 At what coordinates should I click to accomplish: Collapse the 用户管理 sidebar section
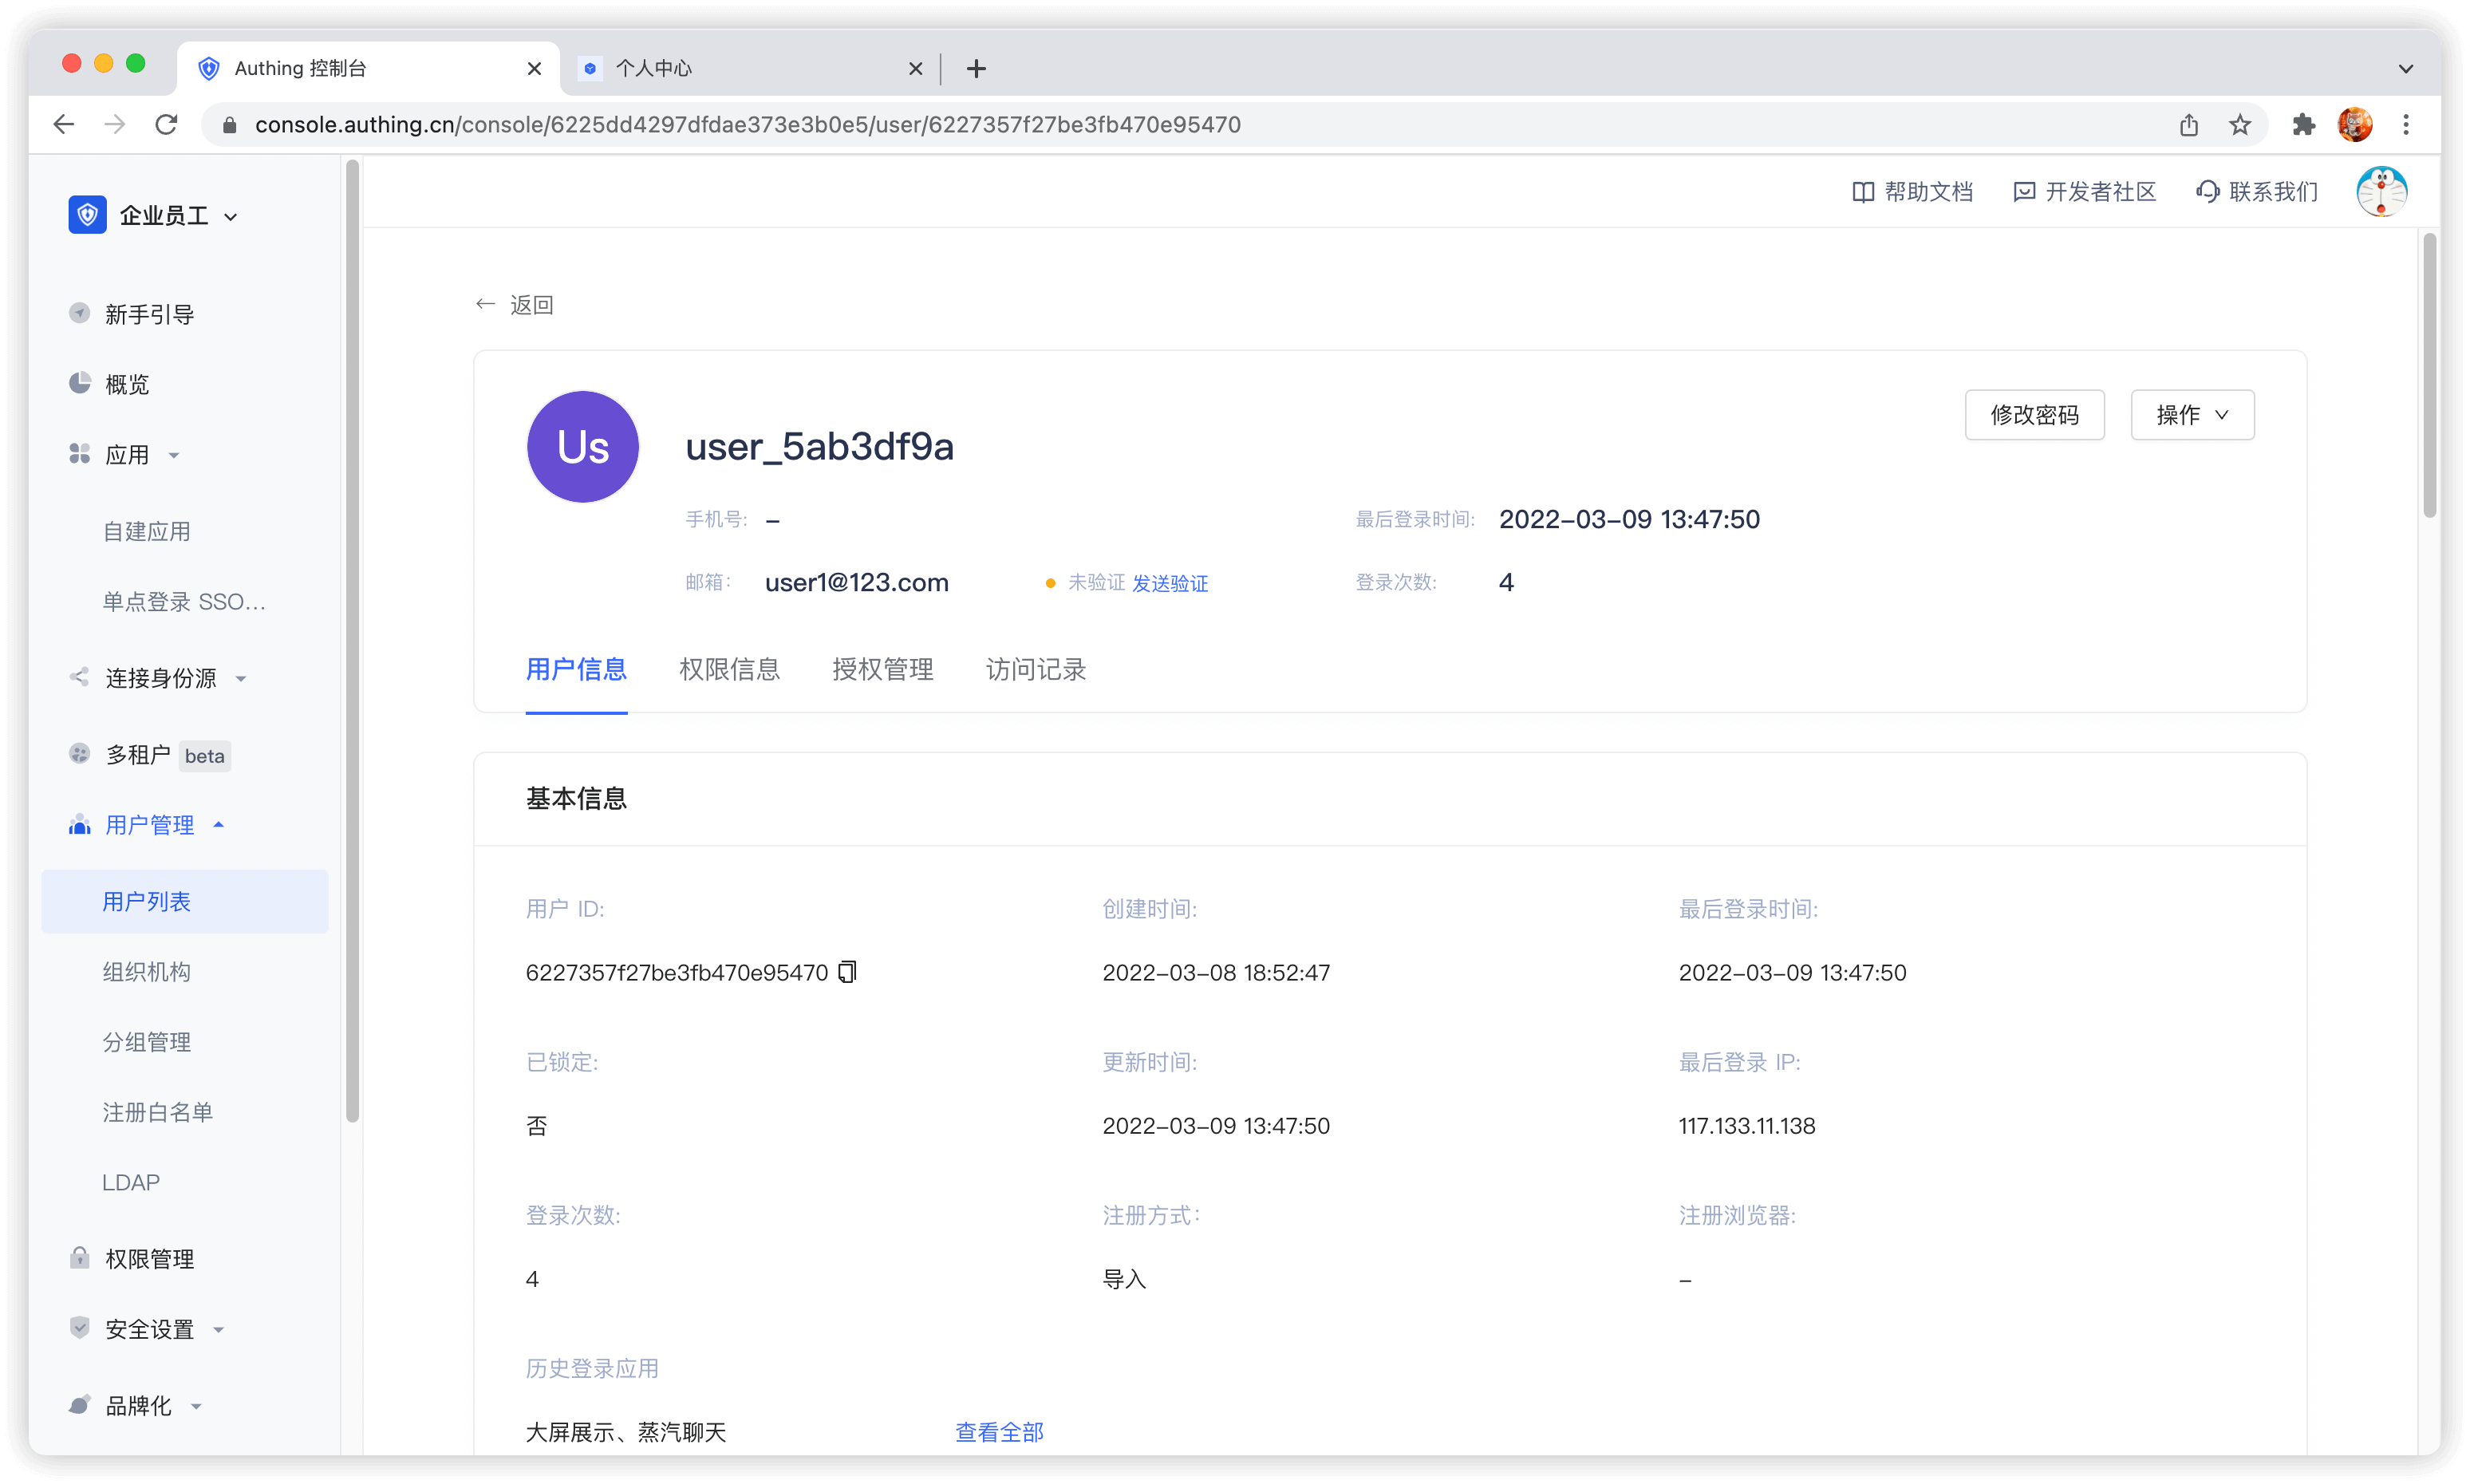click(x=150, y=825)
